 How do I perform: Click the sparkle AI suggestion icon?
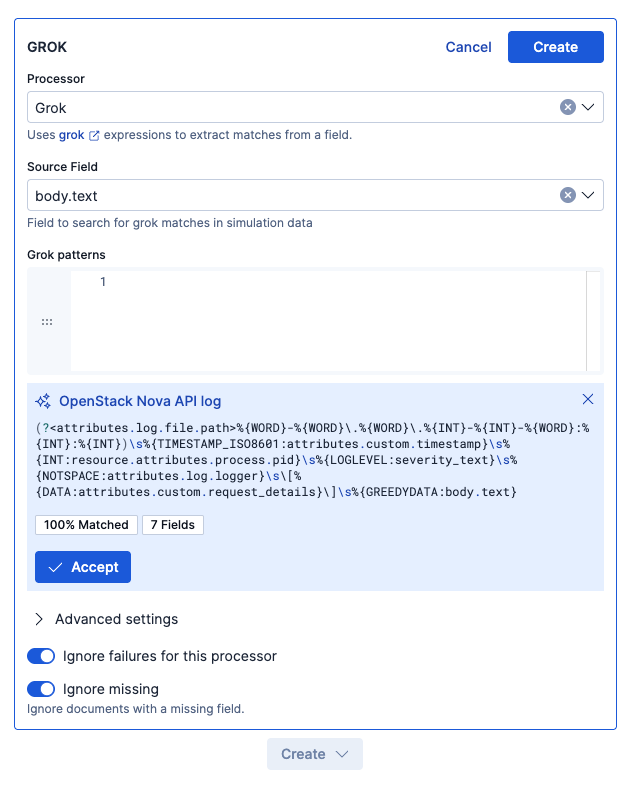[43, 401]
